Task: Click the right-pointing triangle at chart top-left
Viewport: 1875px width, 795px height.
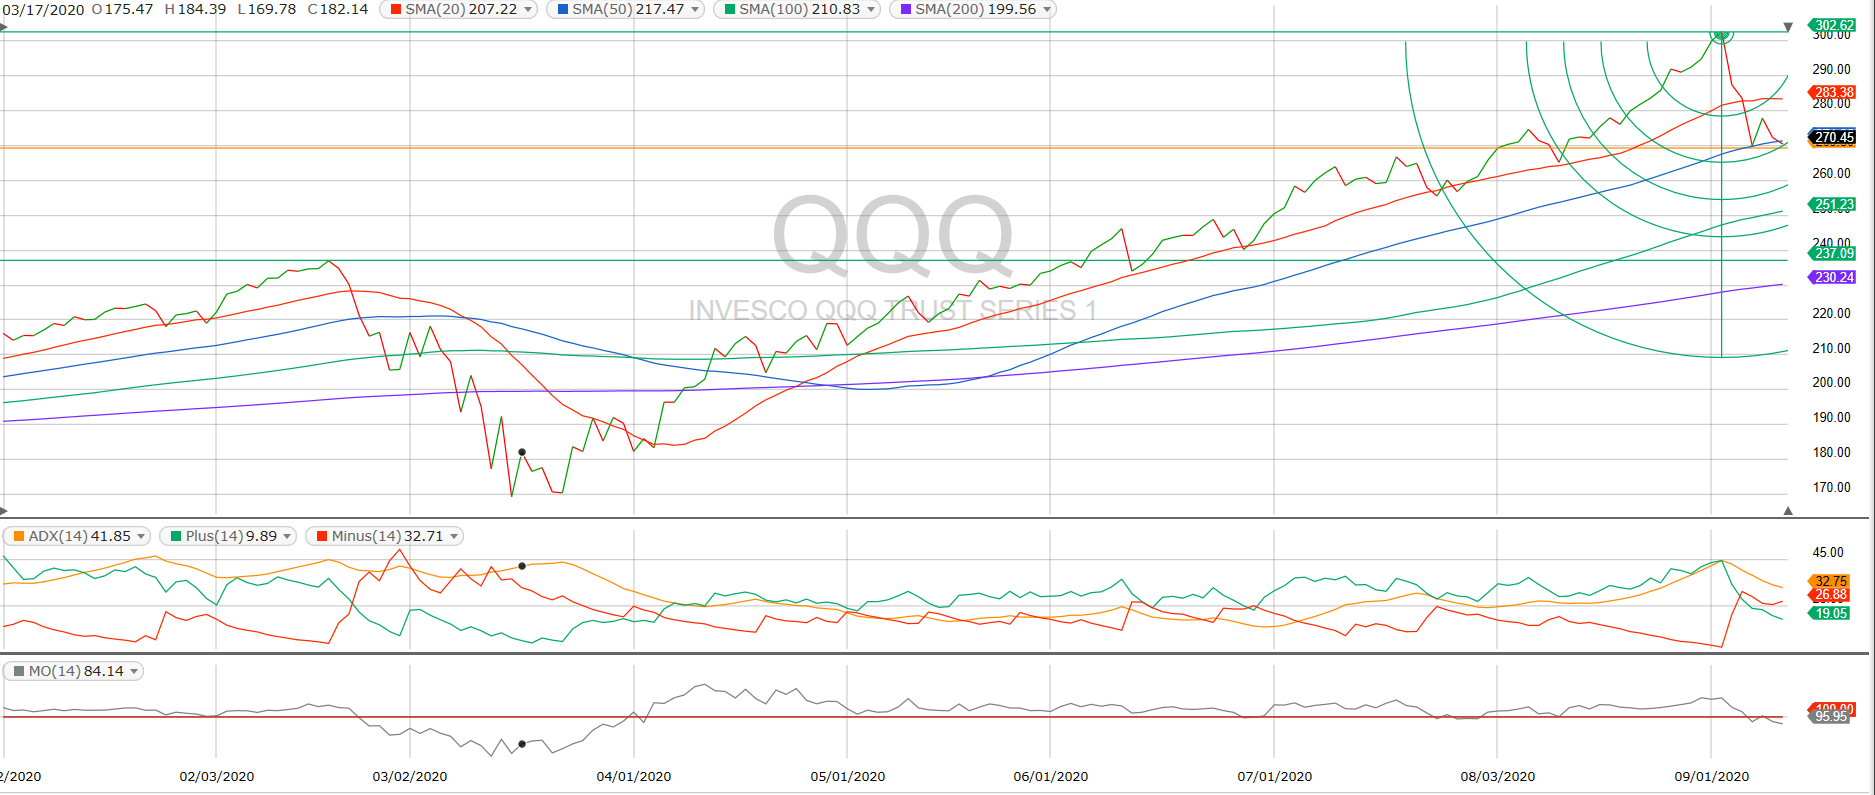Action: 3,26
